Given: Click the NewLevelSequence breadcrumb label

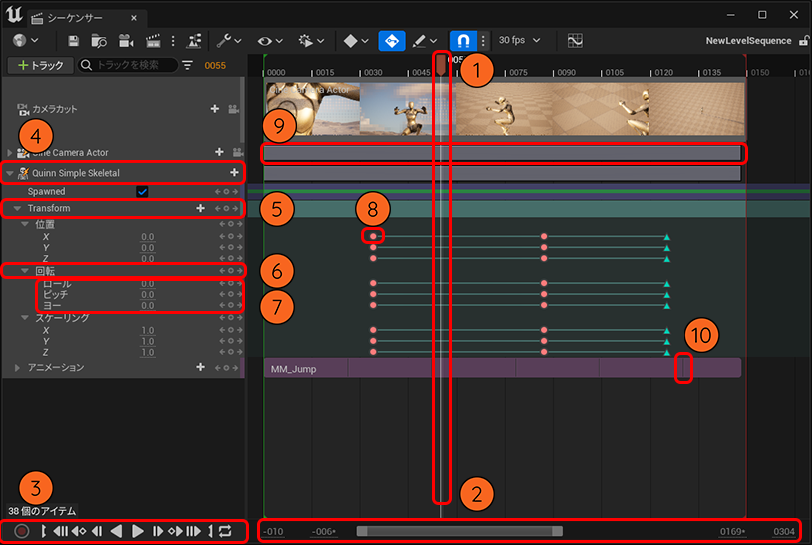Looking at the screenshot, I should tap(749, 41).
